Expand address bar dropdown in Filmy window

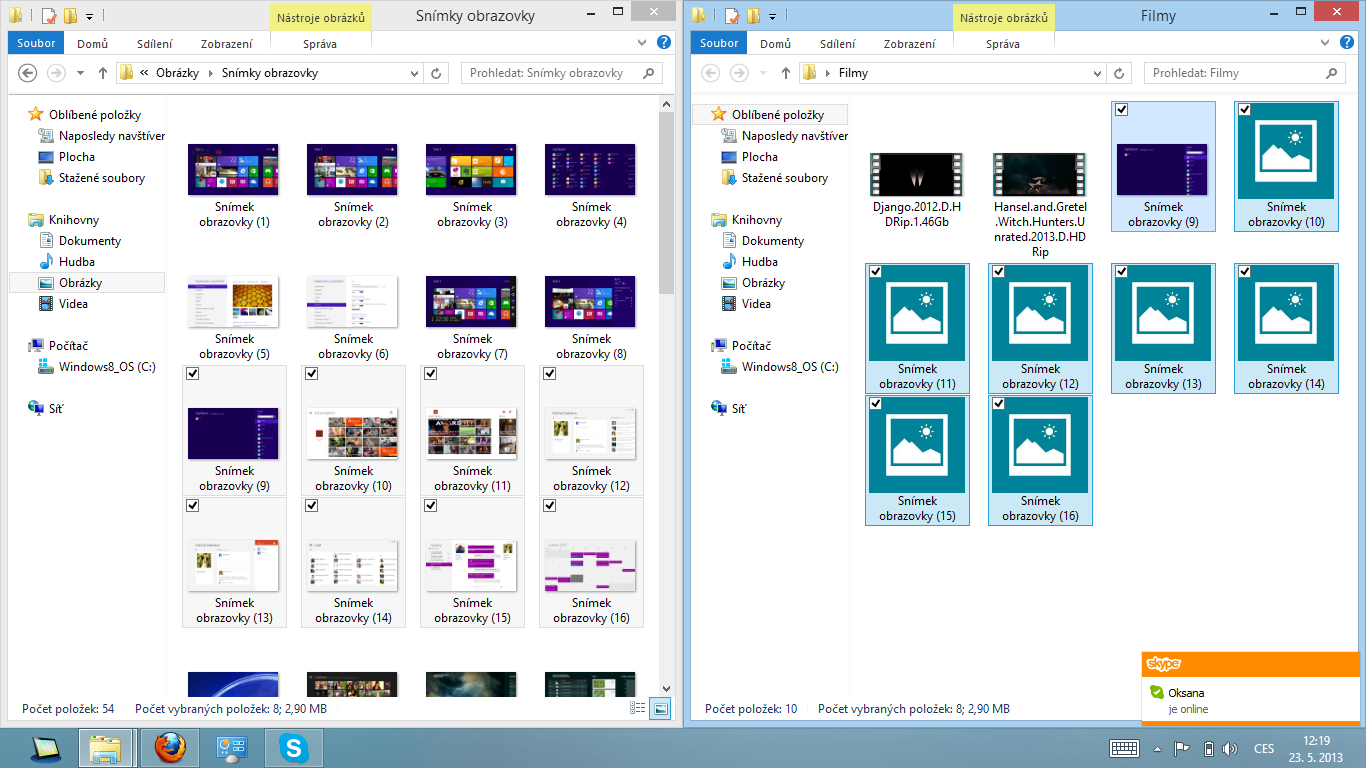(x=1098, y=73)
